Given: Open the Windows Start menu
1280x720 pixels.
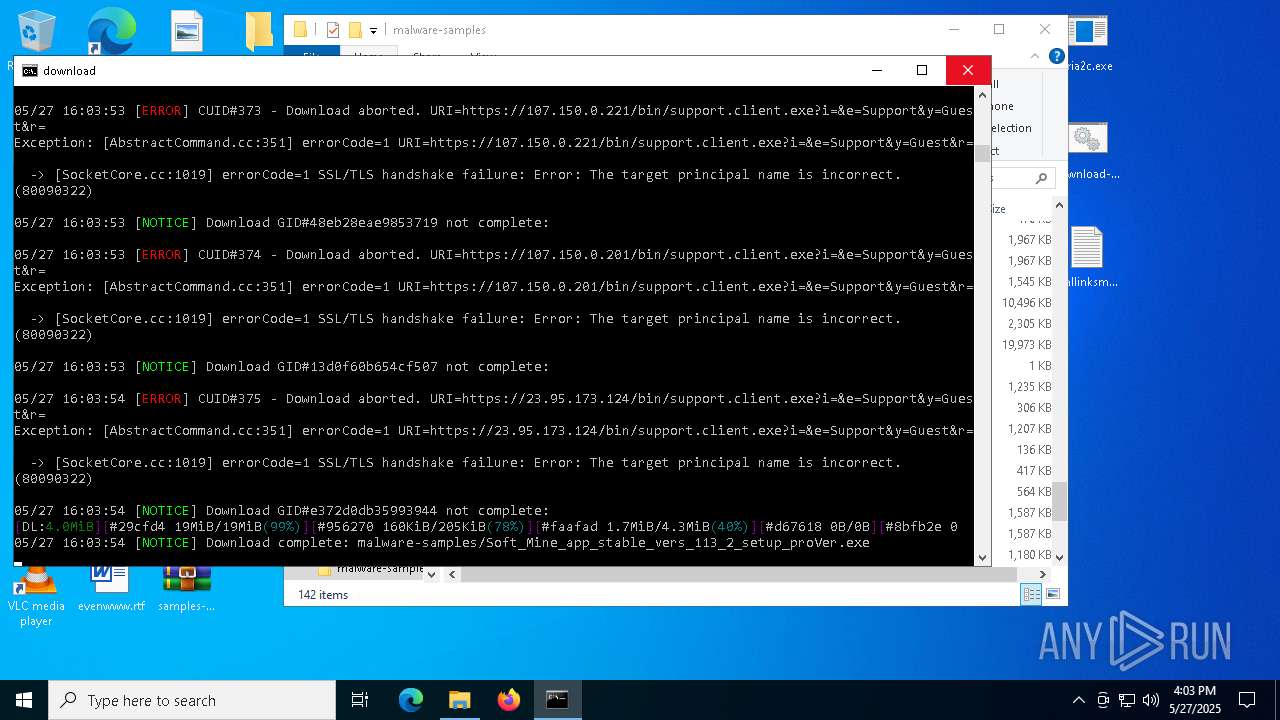Looking at the screenshot, I should tap(24, 700).
